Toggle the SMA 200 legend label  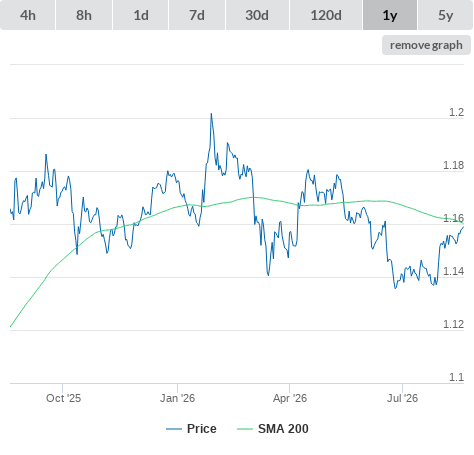(x=283, y=429)
